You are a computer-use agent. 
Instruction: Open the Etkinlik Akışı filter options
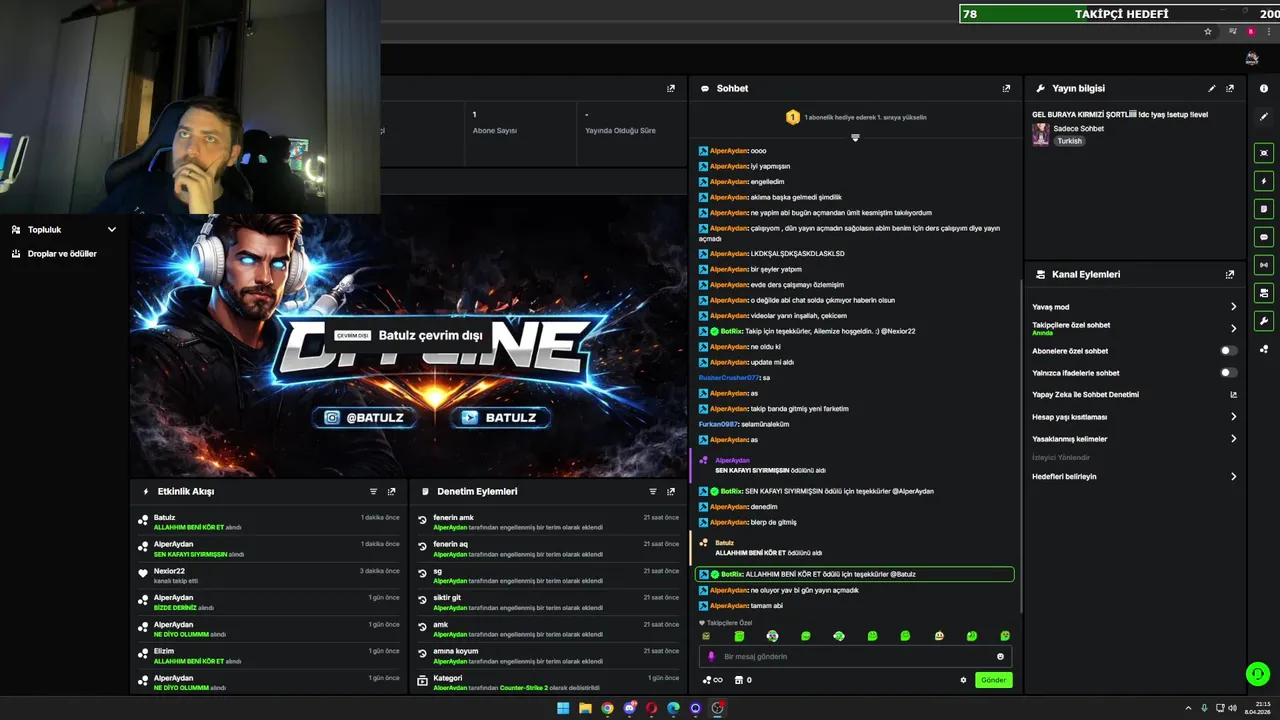[373, 491]
